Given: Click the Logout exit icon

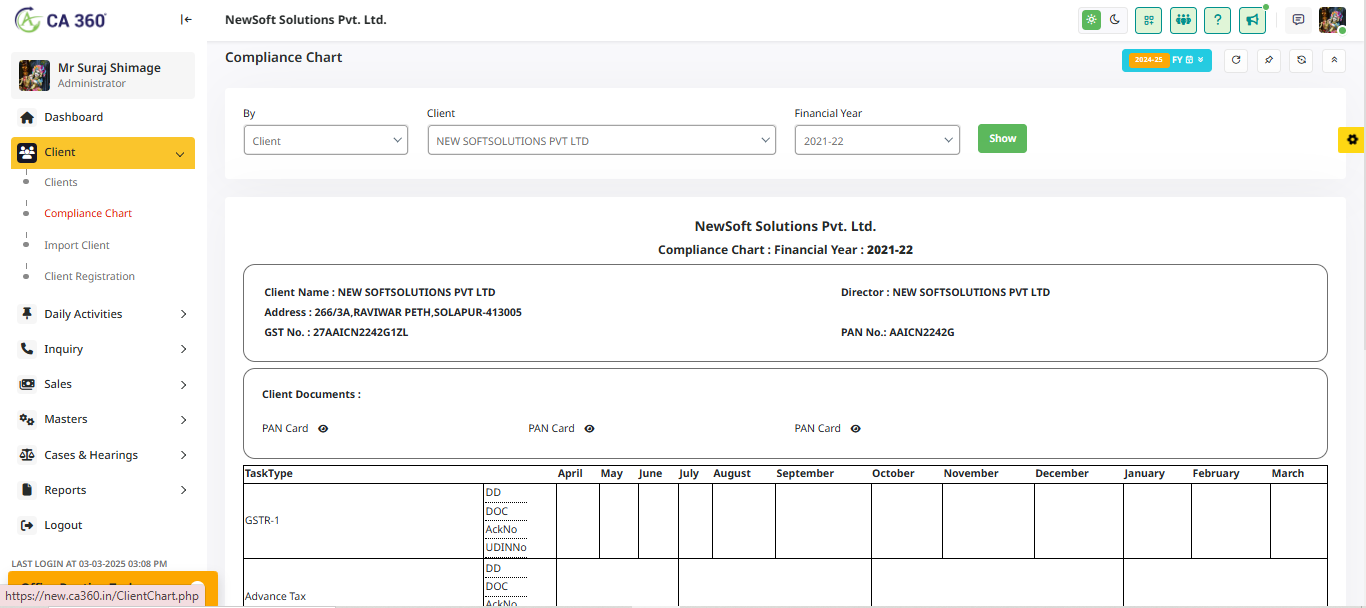Looking at the screenshot, I should pyautogui.click(x=27, y=525).
